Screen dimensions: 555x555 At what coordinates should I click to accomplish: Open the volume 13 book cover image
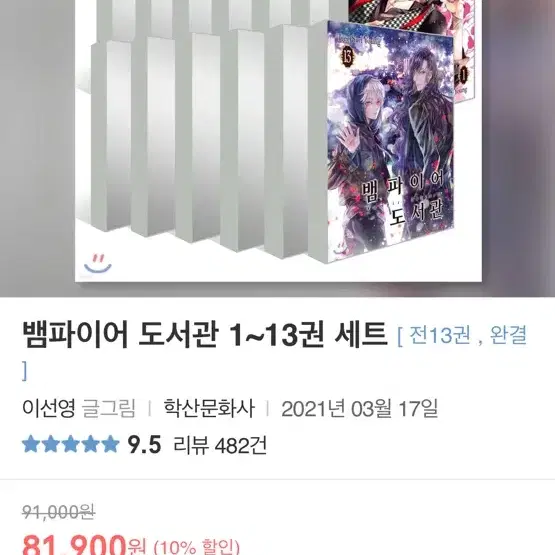click(x=390, y=140)
